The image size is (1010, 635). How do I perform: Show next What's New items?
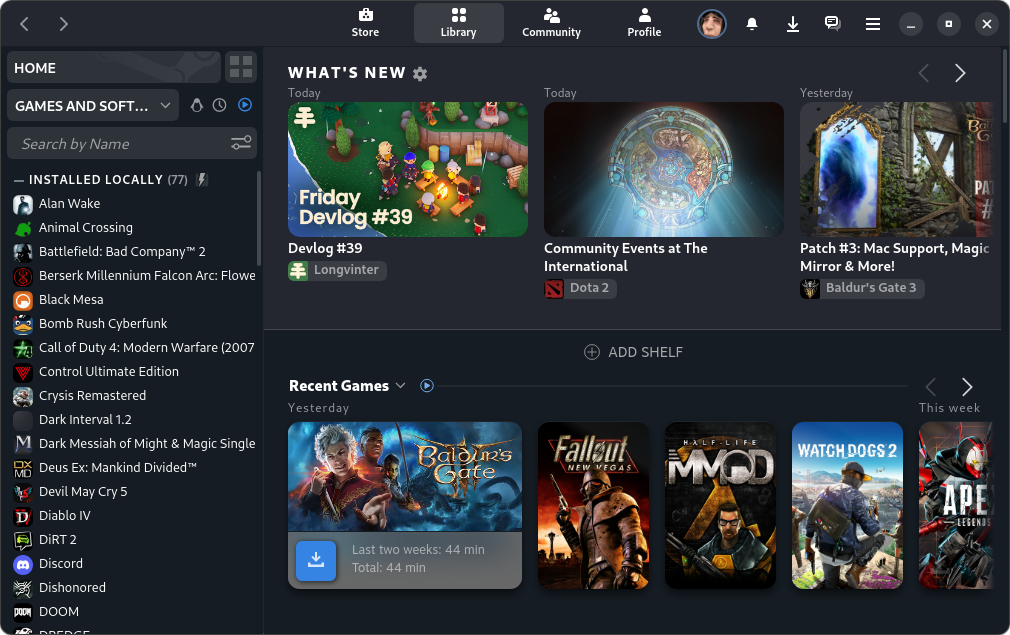pos(960,73)
